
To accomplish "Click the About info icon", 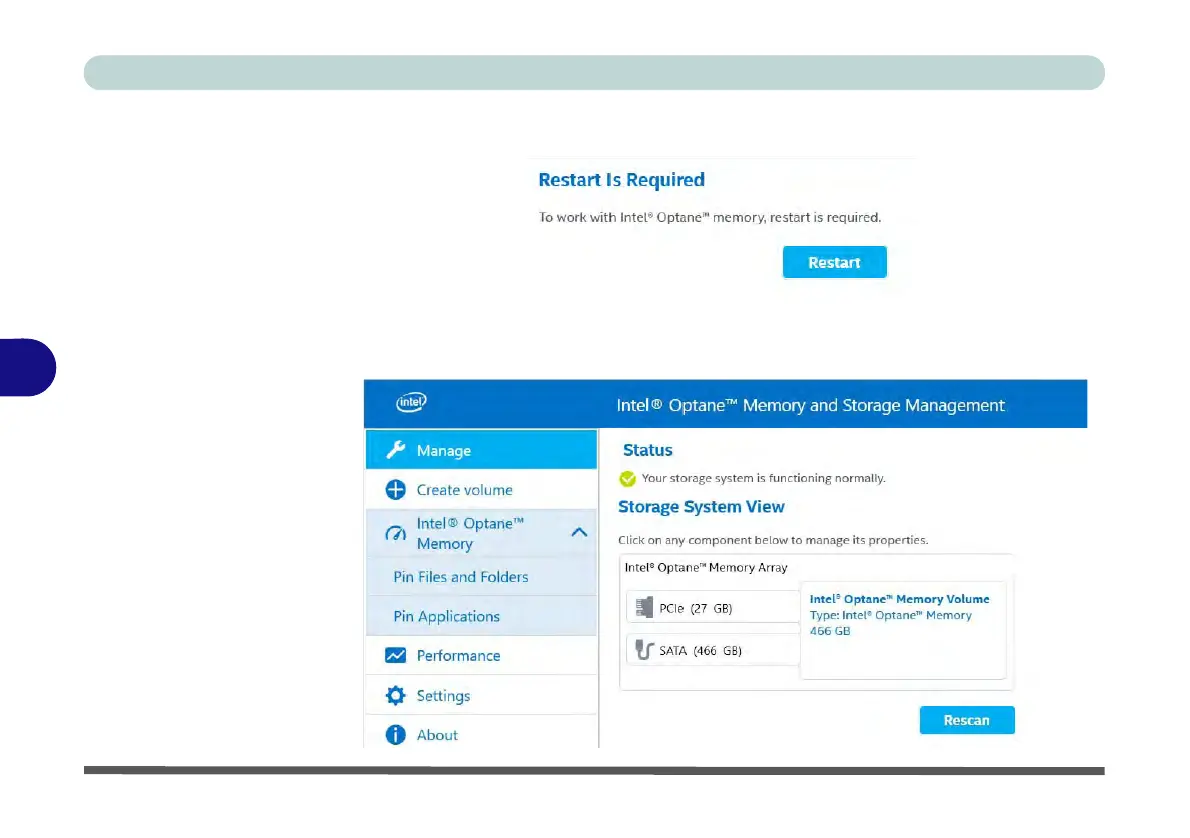I will click(395, 735).
